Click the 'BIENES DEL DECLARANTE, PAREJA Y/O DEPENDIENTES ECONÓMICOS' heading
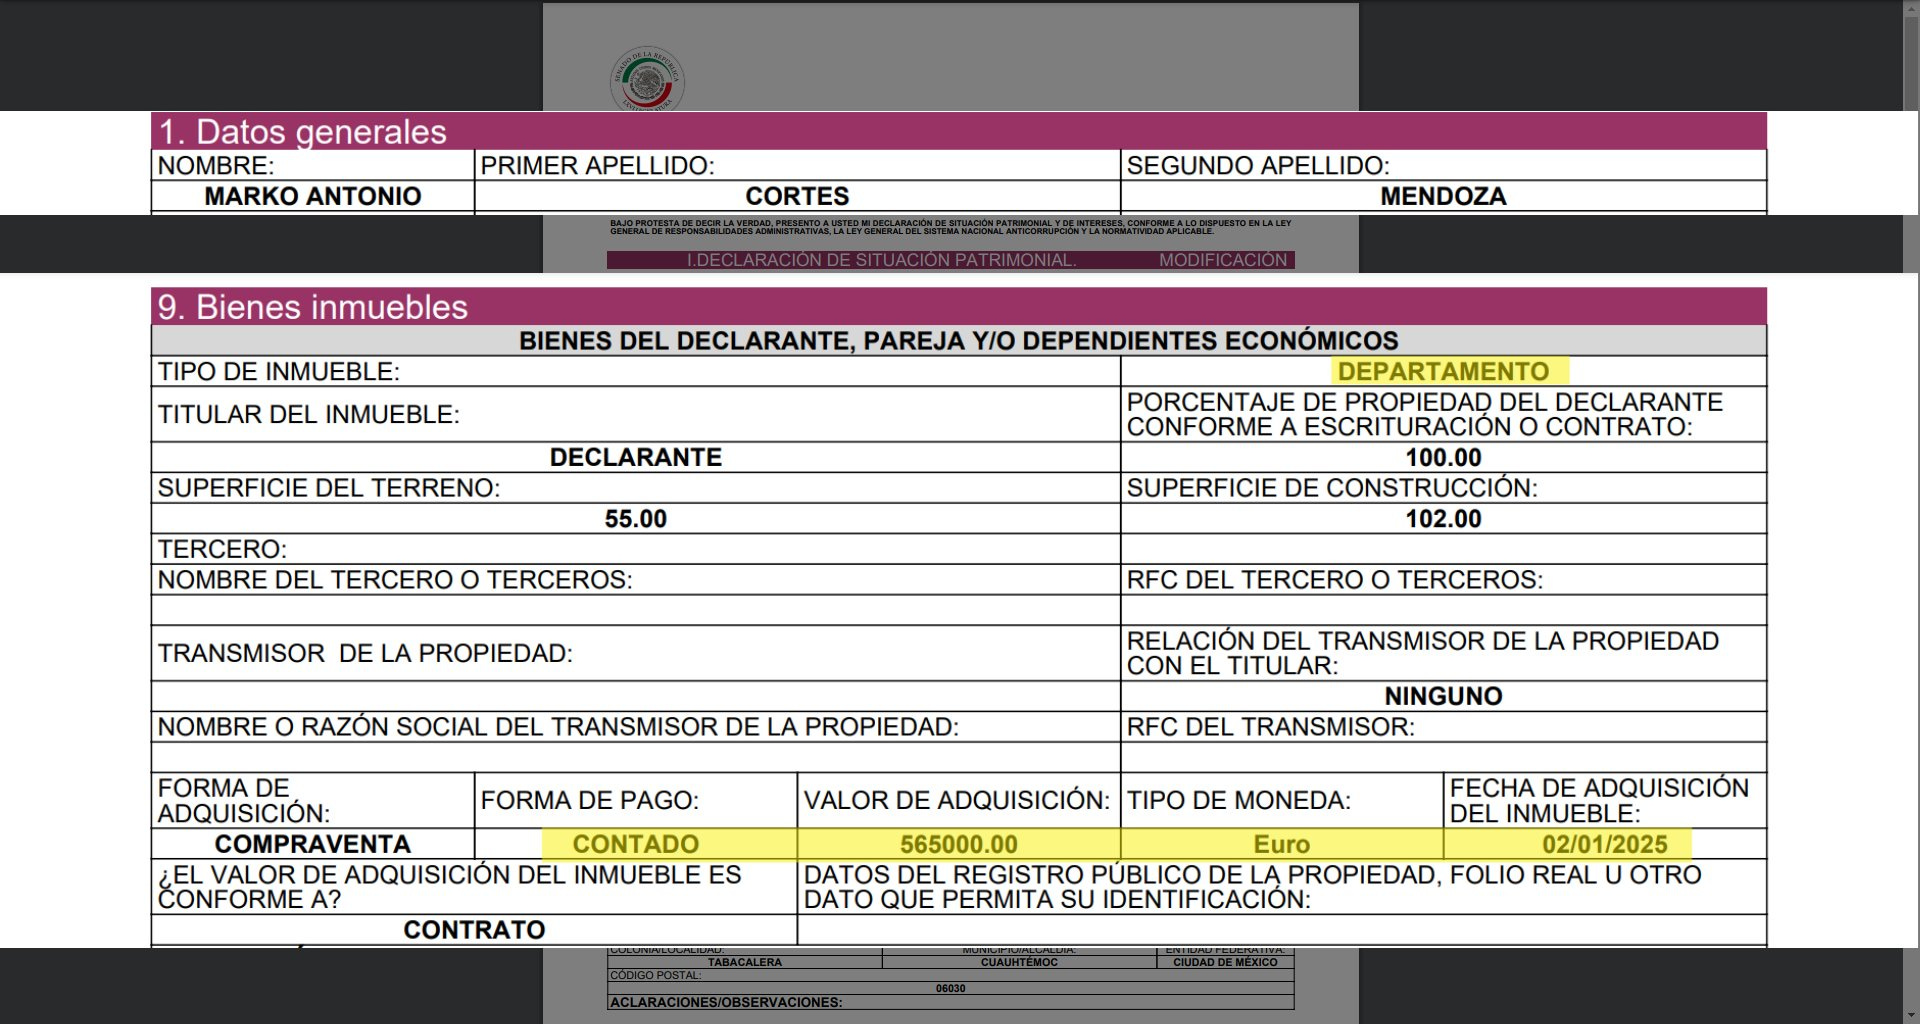 958,341
